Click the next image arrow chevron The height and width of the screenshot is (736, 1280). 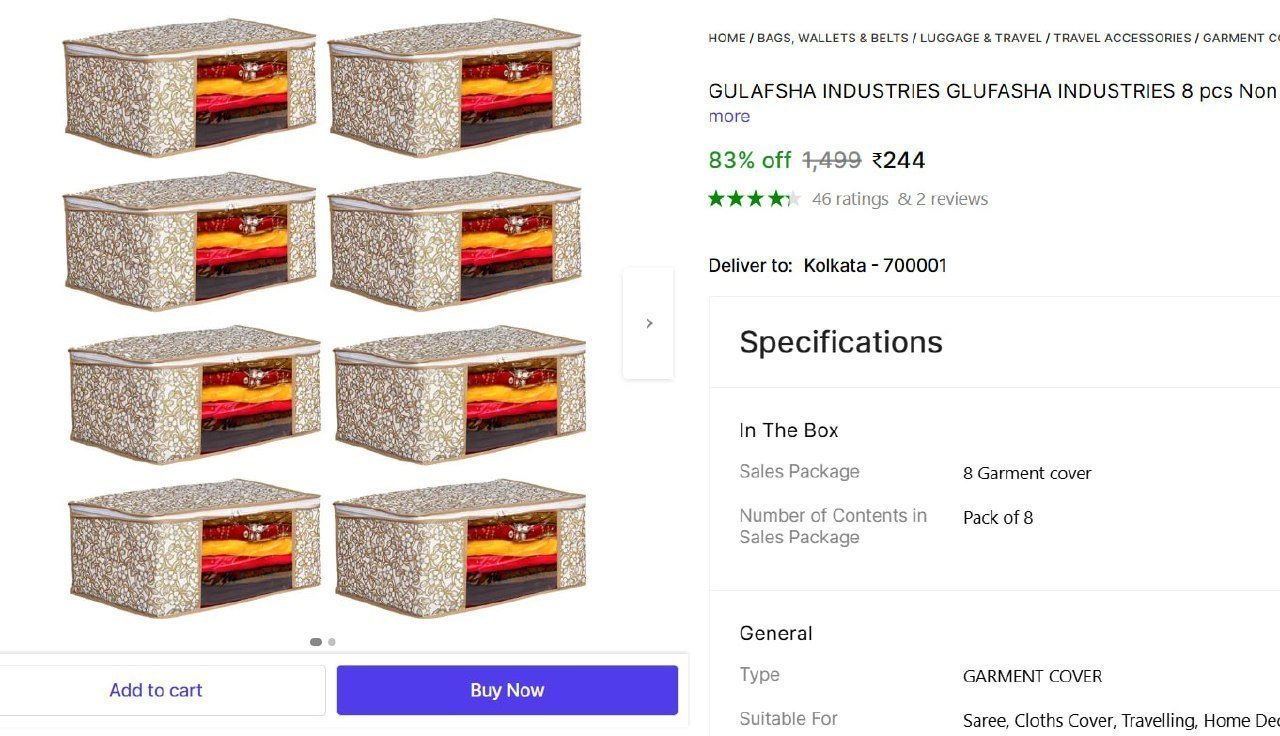(648, 323)
